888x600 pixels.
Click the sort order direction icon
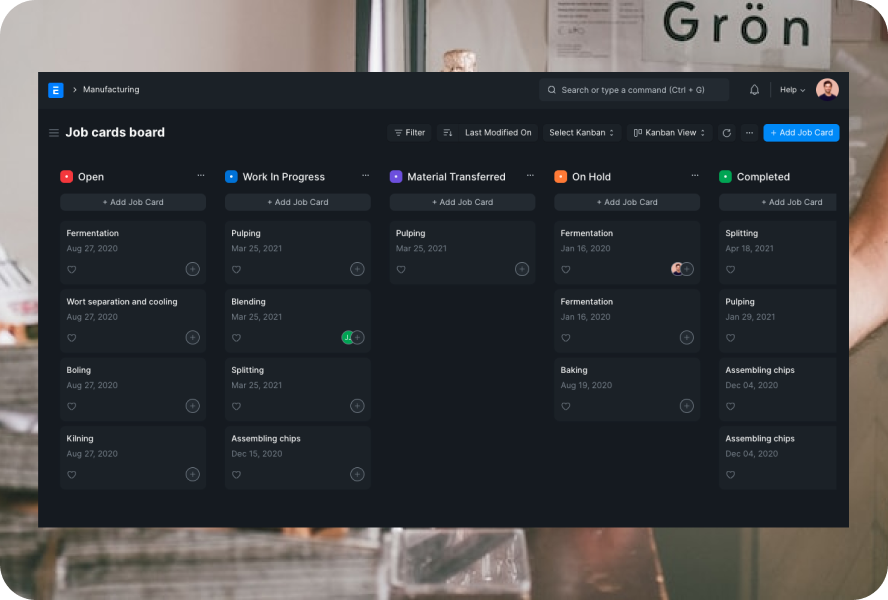[x=447, y=133]
